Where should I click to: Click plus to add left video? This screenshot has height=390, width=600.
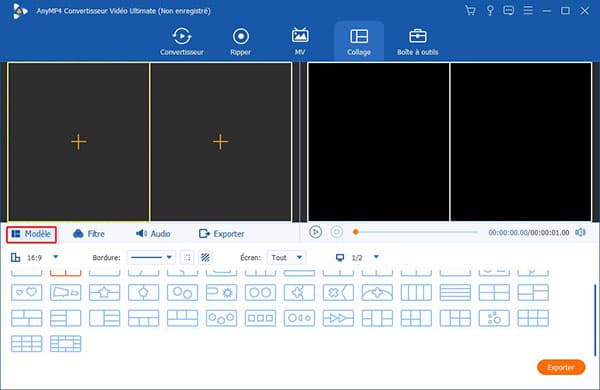pyautogui.click(x=79, y=142)
